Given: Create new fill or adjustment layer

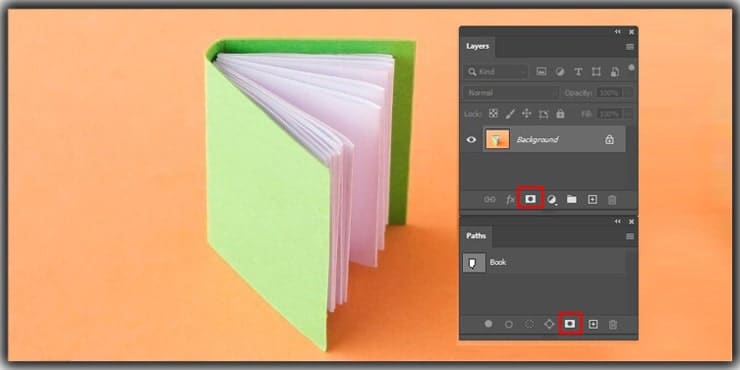Looking at the screenshot, I should coord(551,200).
